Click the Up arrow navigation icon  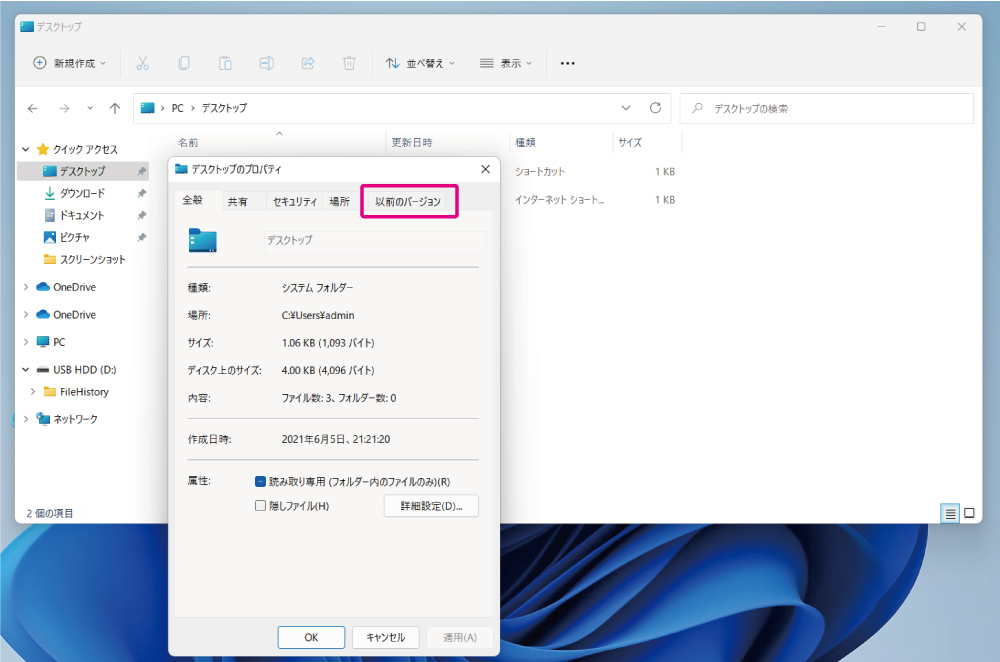[x=115, y=108]
